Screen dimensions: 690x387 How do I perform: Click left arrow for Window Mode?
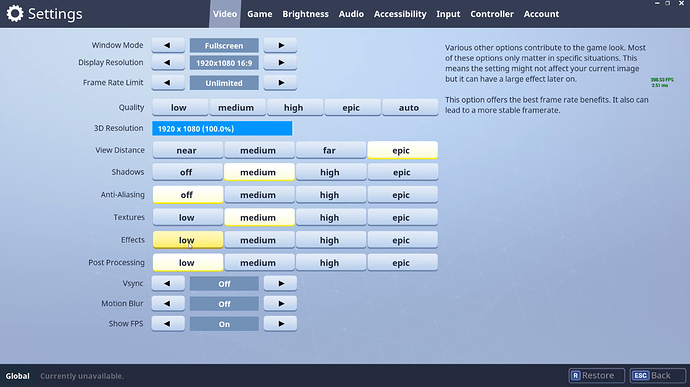[168, 45]
